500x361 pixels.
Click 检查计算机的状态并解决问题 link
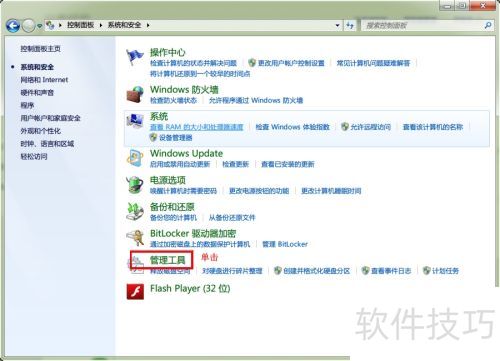193,63
